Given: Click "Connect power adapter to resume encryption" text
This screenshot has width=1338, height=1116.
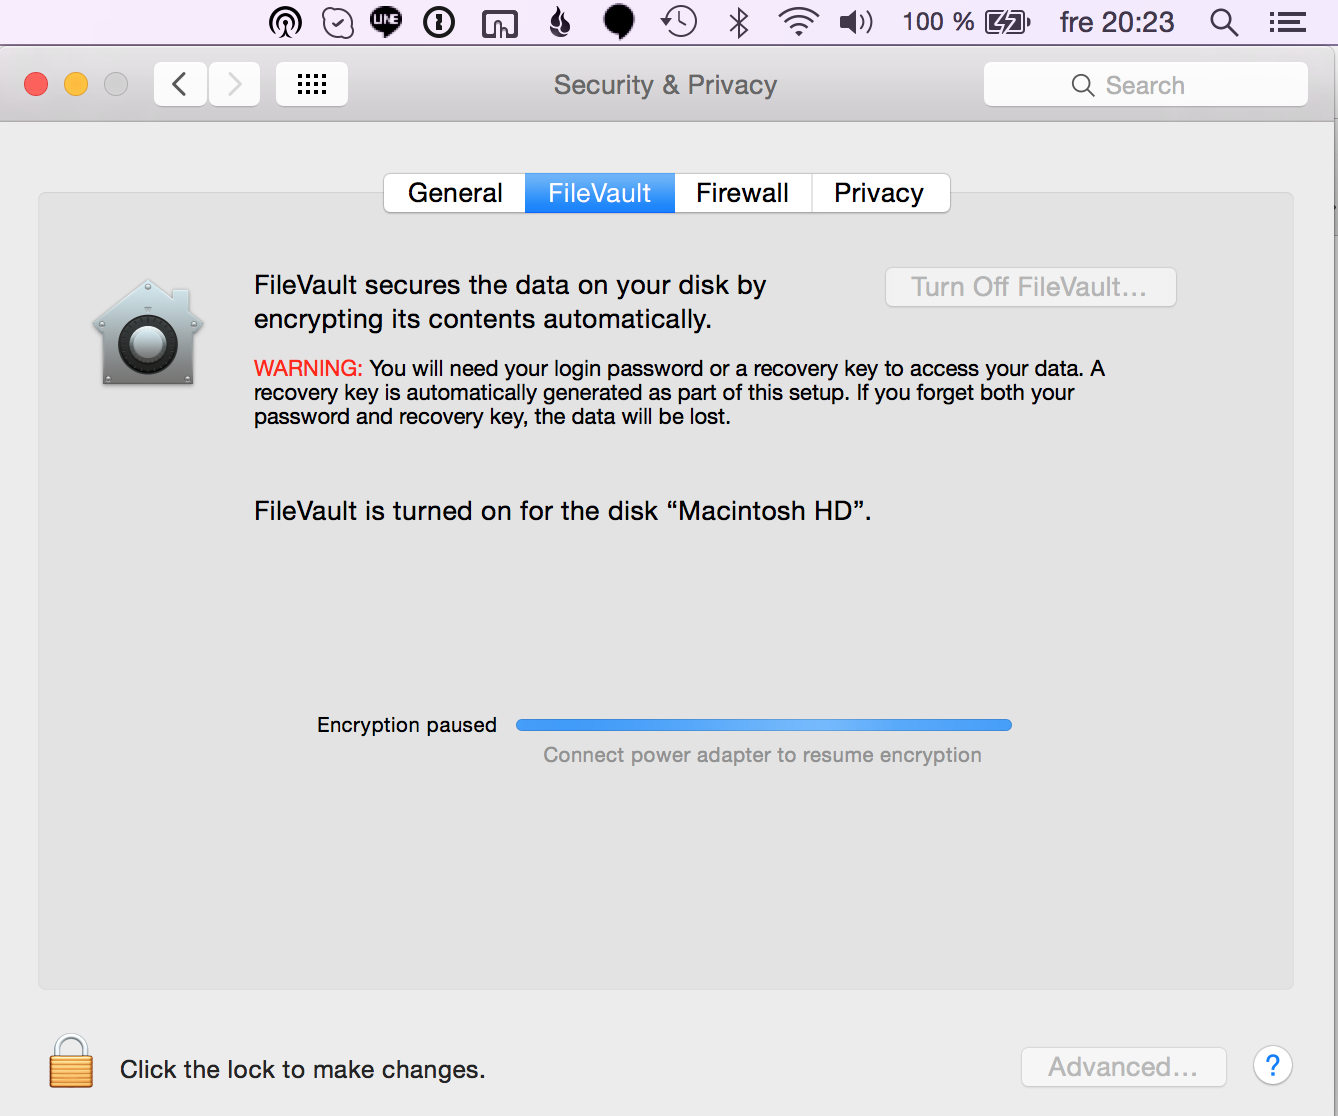Looking at the screenshot, I should click(x=763, y=755).
